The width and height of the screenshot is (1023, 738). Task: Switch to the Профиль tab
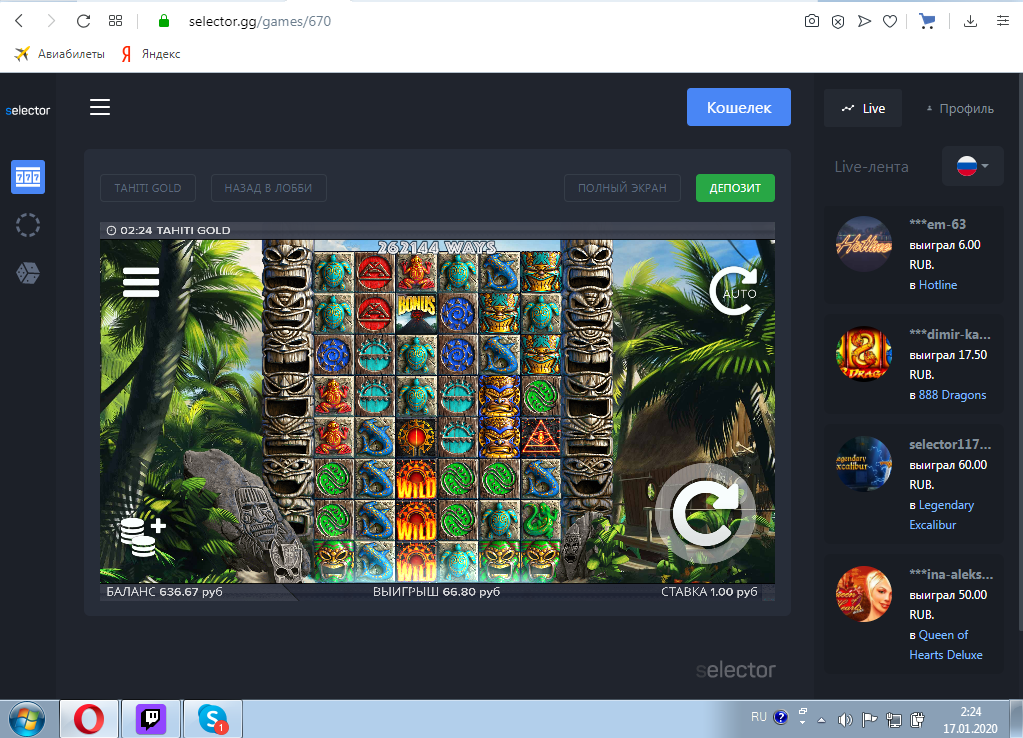[959, 108]
